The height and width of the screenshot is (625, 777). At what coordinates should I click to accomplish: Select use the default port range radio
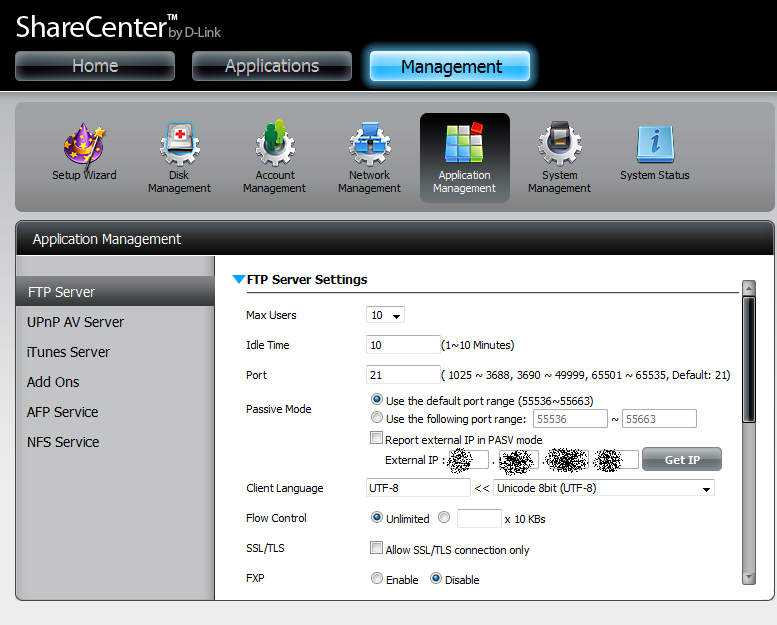click(x=377, y=399)
